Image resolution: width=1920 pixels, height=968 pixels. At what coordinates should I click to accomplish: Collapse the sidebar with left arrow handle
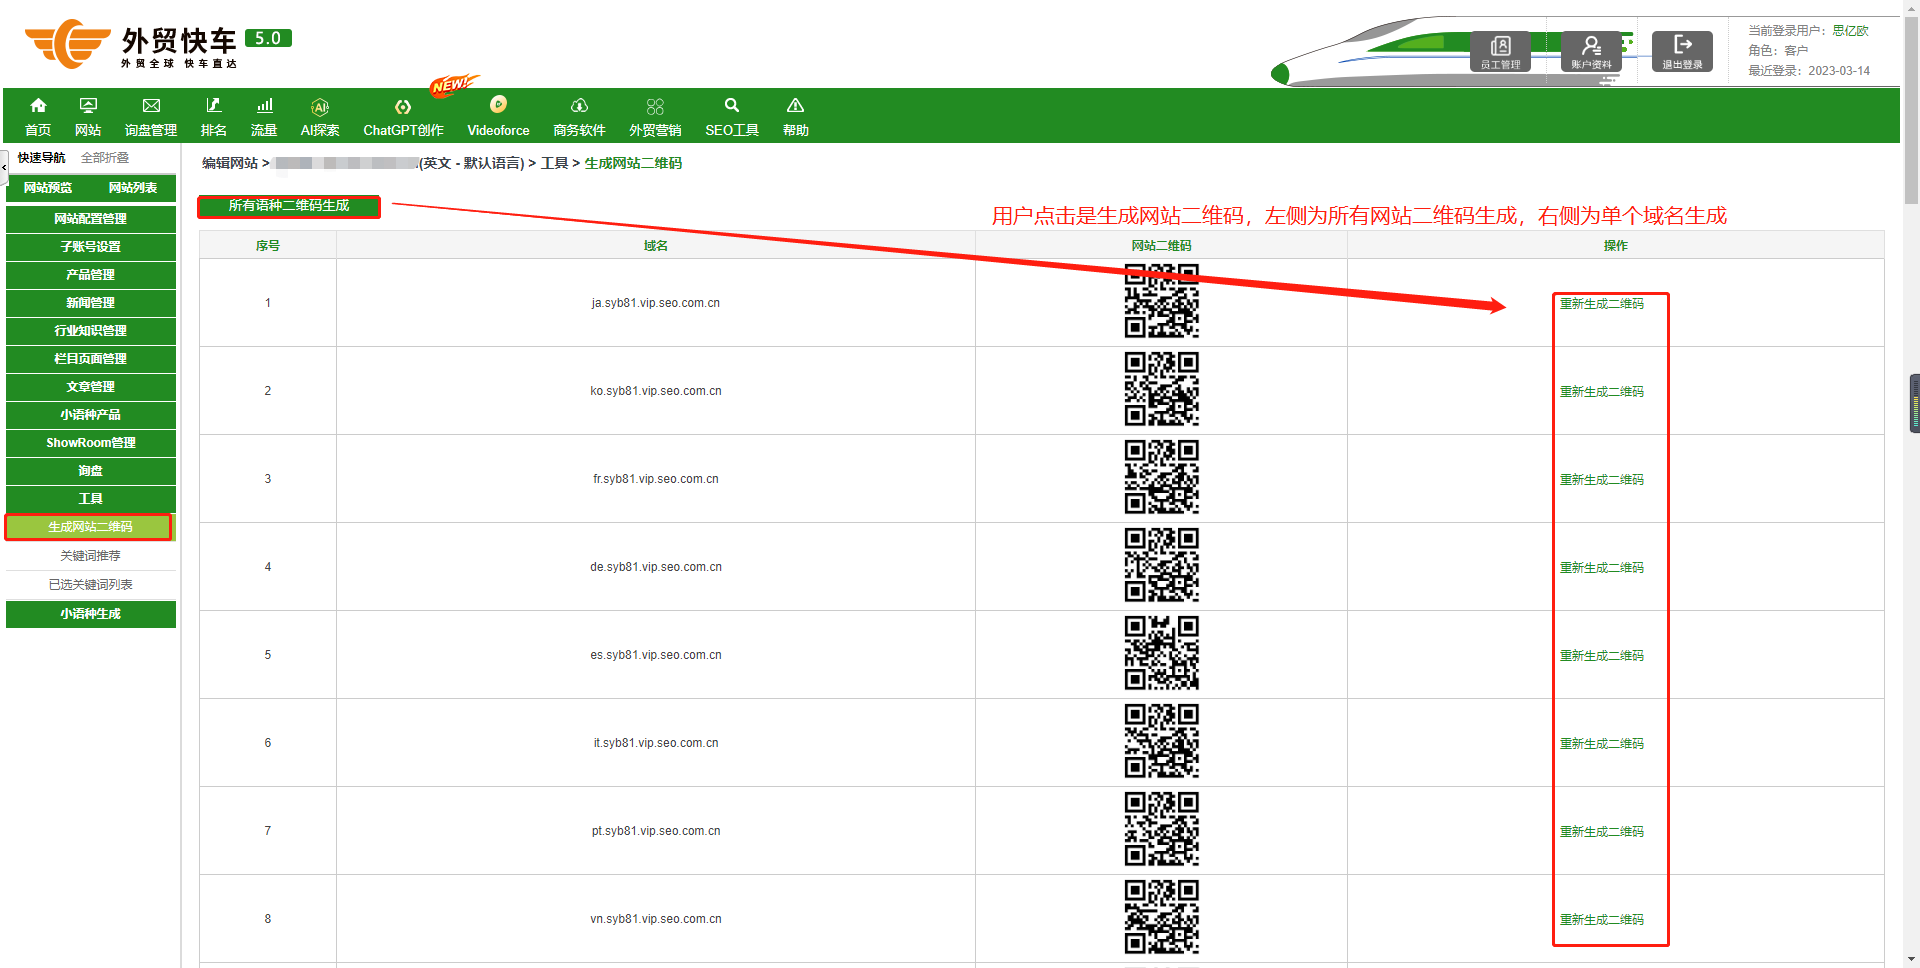click(x=4, y=167)
